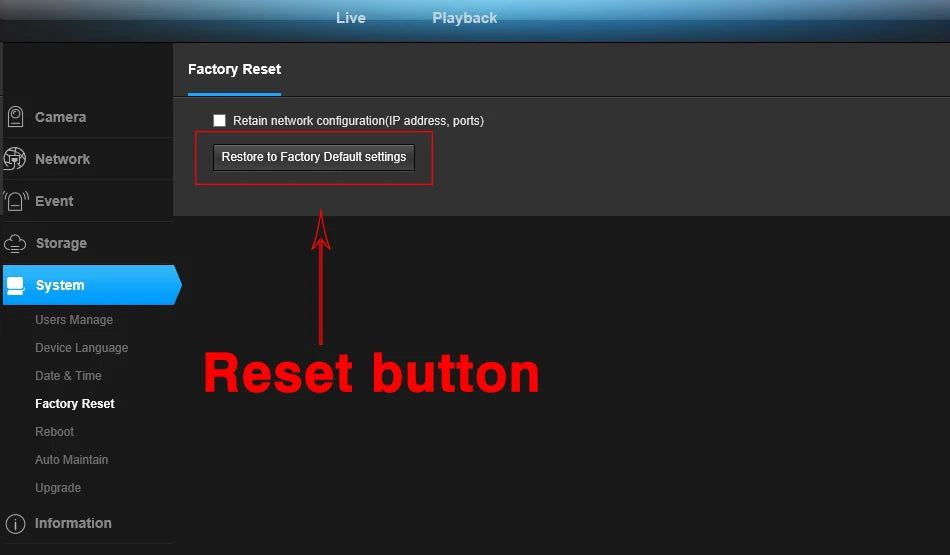Click the System monitor icon
Screen dimensions: 950x555
tap(16, 285)
